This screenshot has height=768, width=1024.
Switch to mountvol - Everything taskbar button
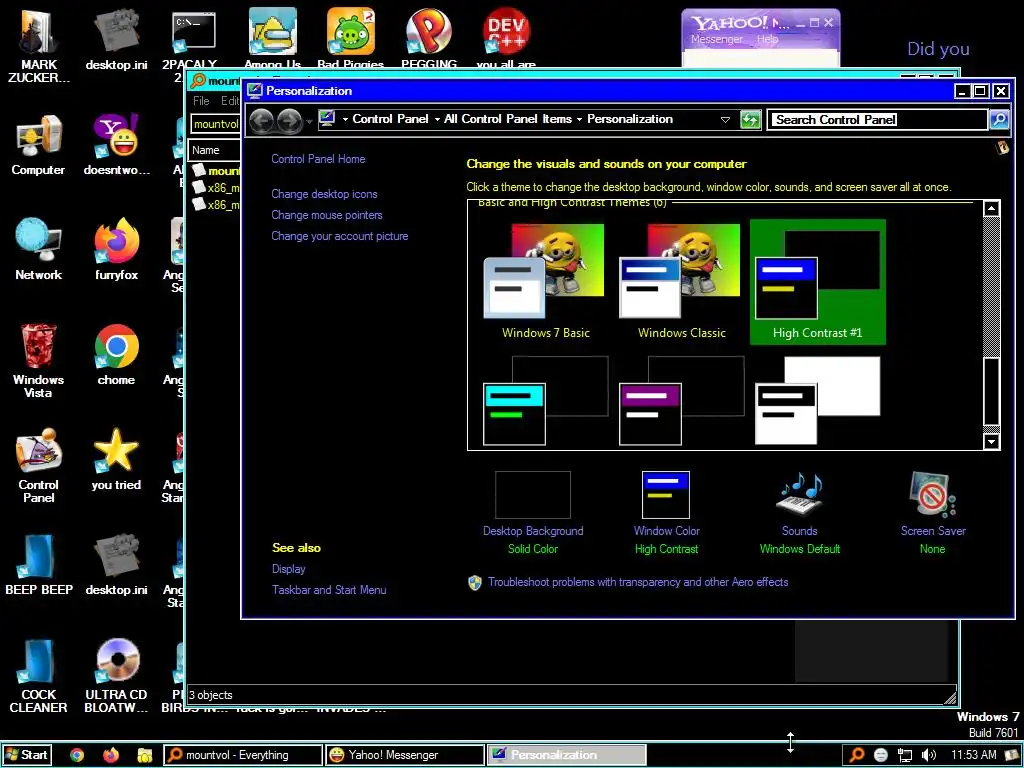[242, 755]
